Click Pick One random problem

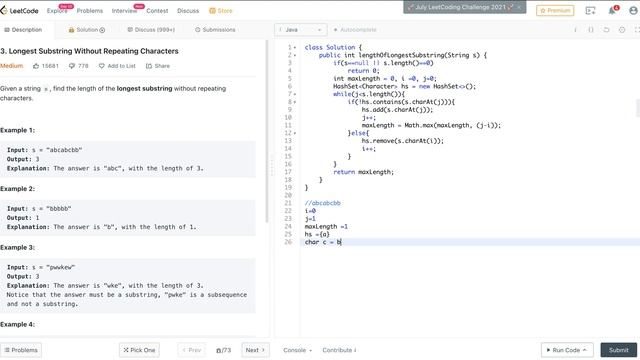(x=139, y=350)
